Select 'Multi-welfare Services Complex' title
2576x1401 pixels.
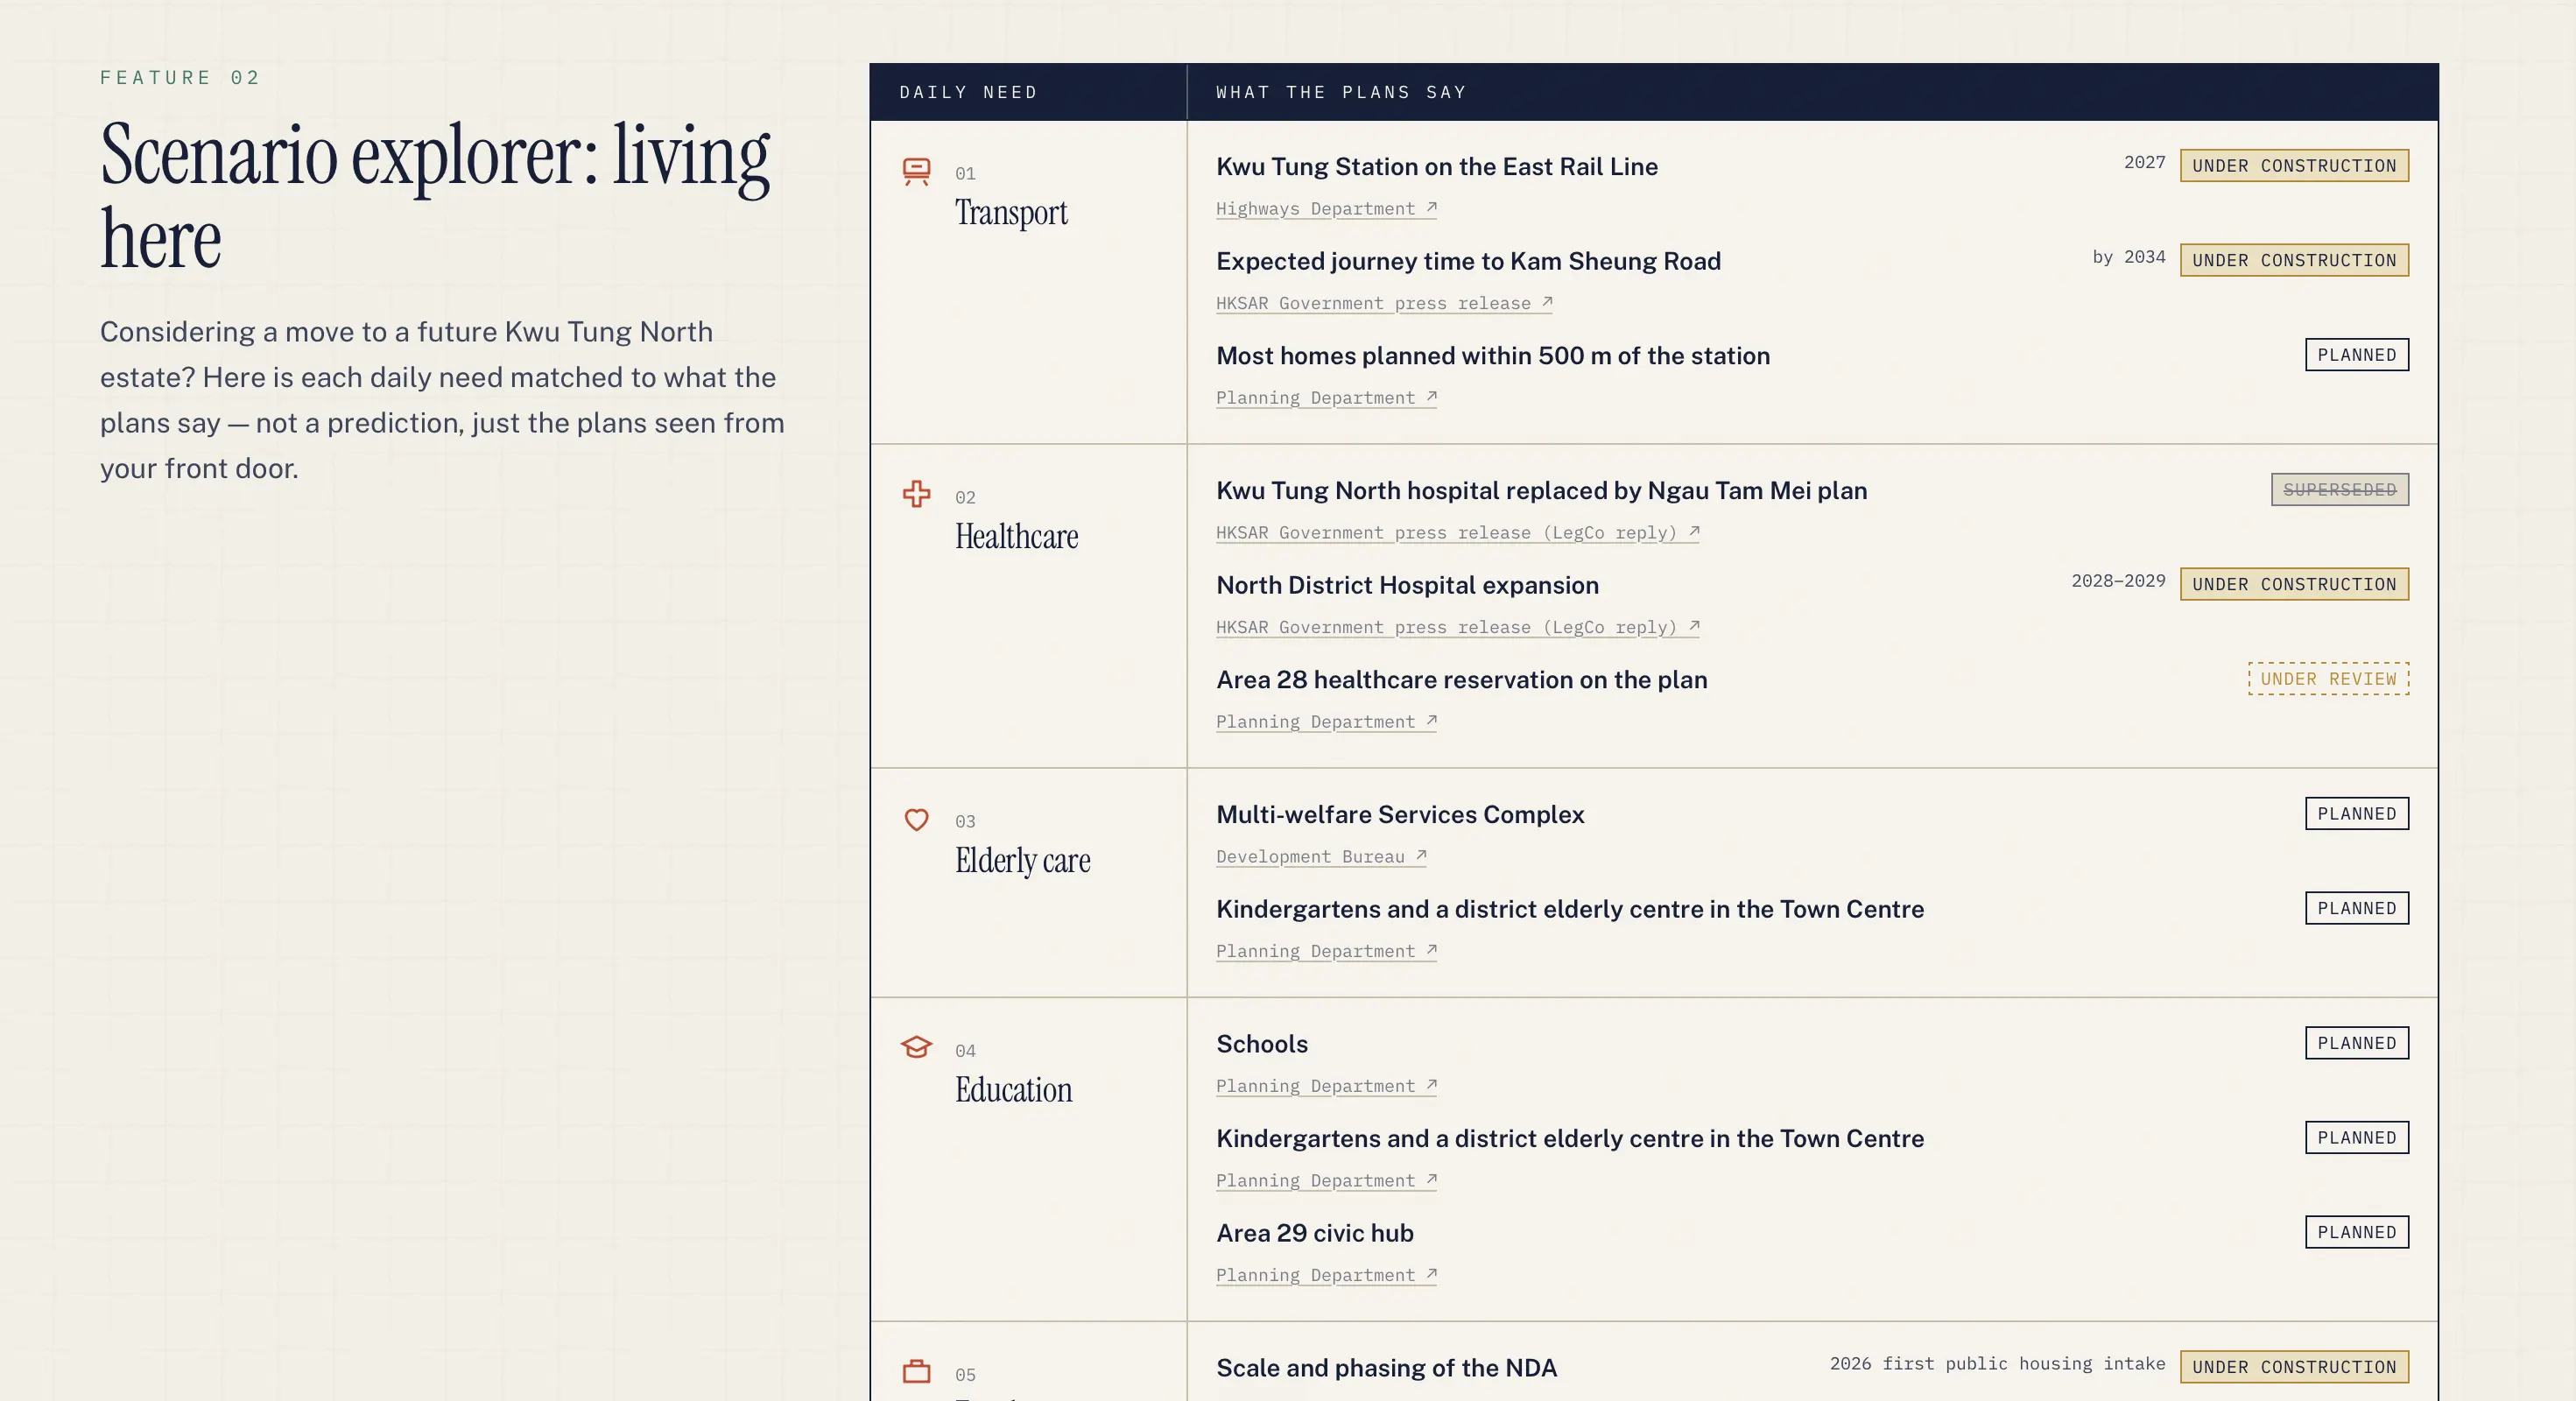click(1400, 815)
